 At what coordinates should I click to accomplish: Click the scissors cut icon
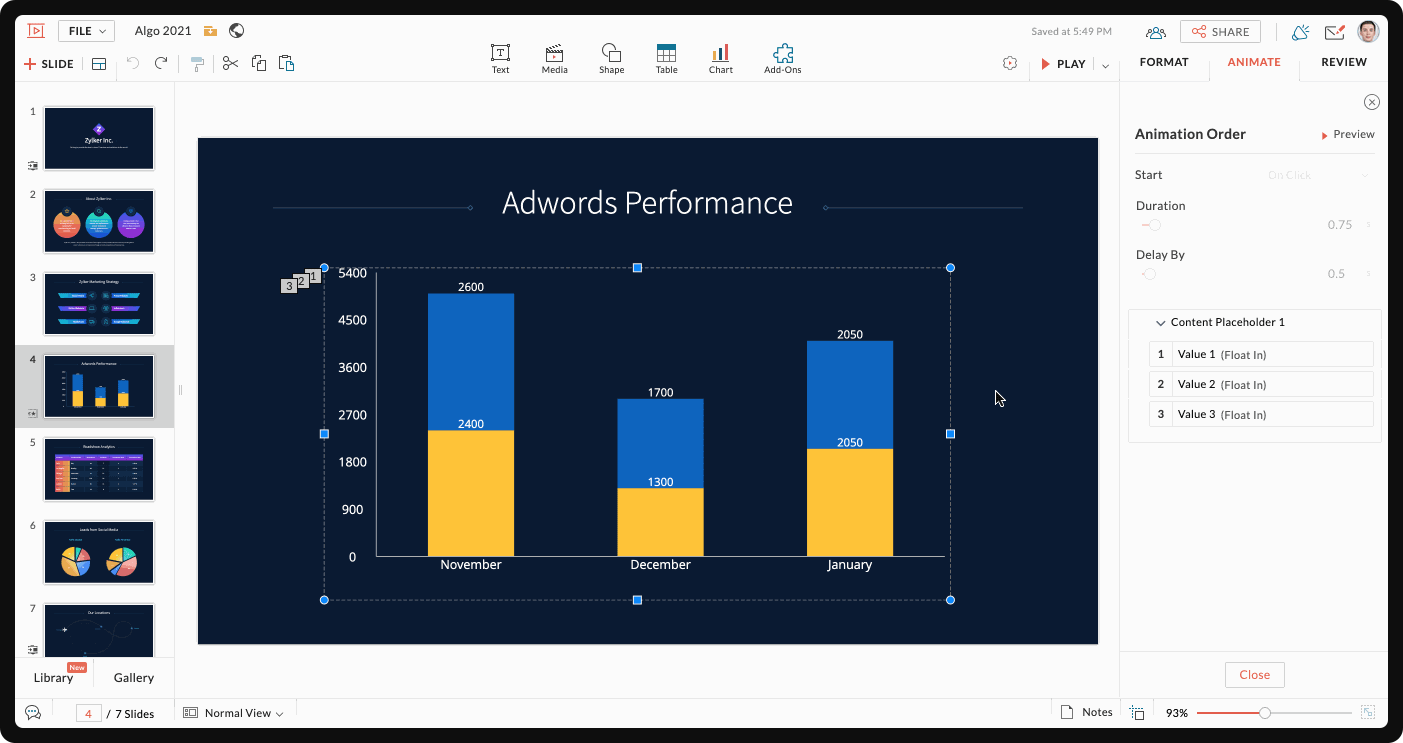tap(230, 63)
